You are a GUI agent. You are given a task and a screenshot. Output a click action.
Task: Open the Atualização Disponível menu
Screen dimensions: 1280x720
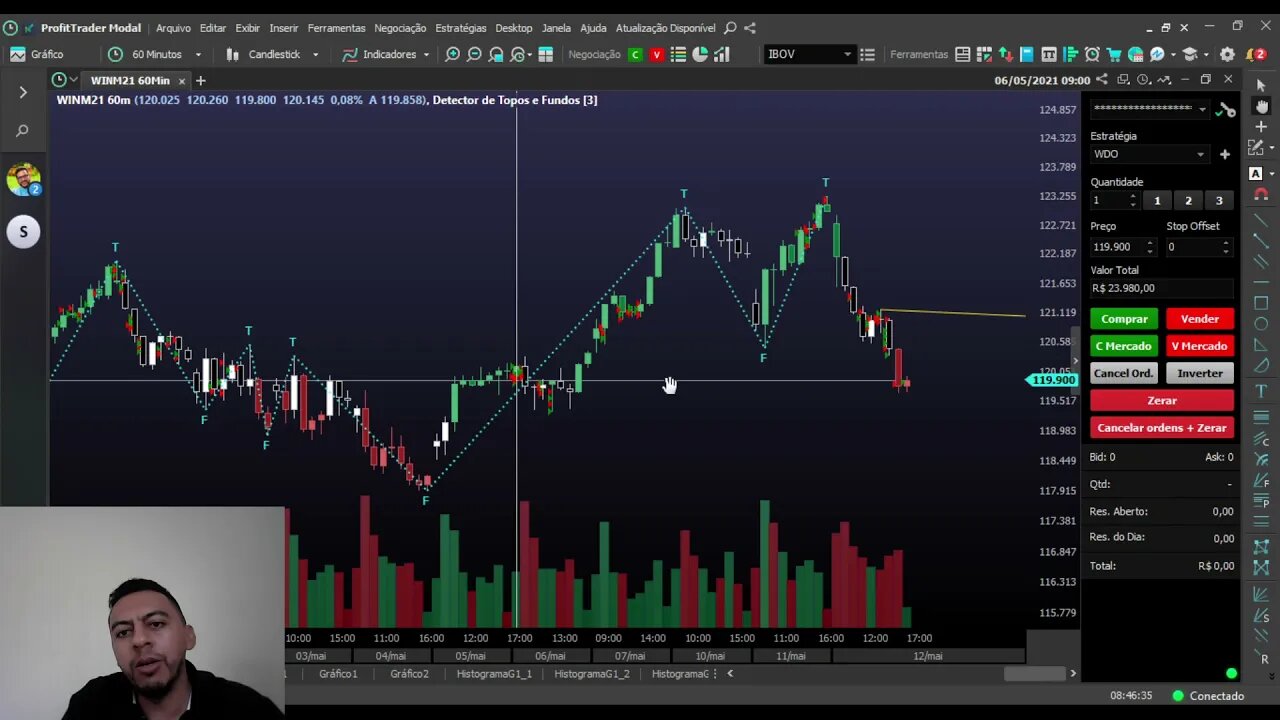pos(665,28)
